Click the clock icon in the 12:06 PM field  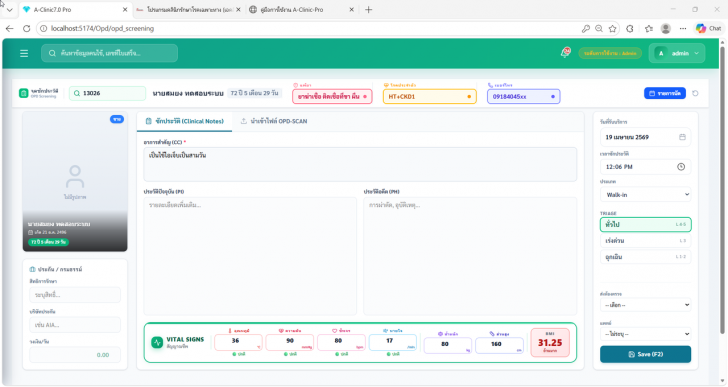point(681,167)
